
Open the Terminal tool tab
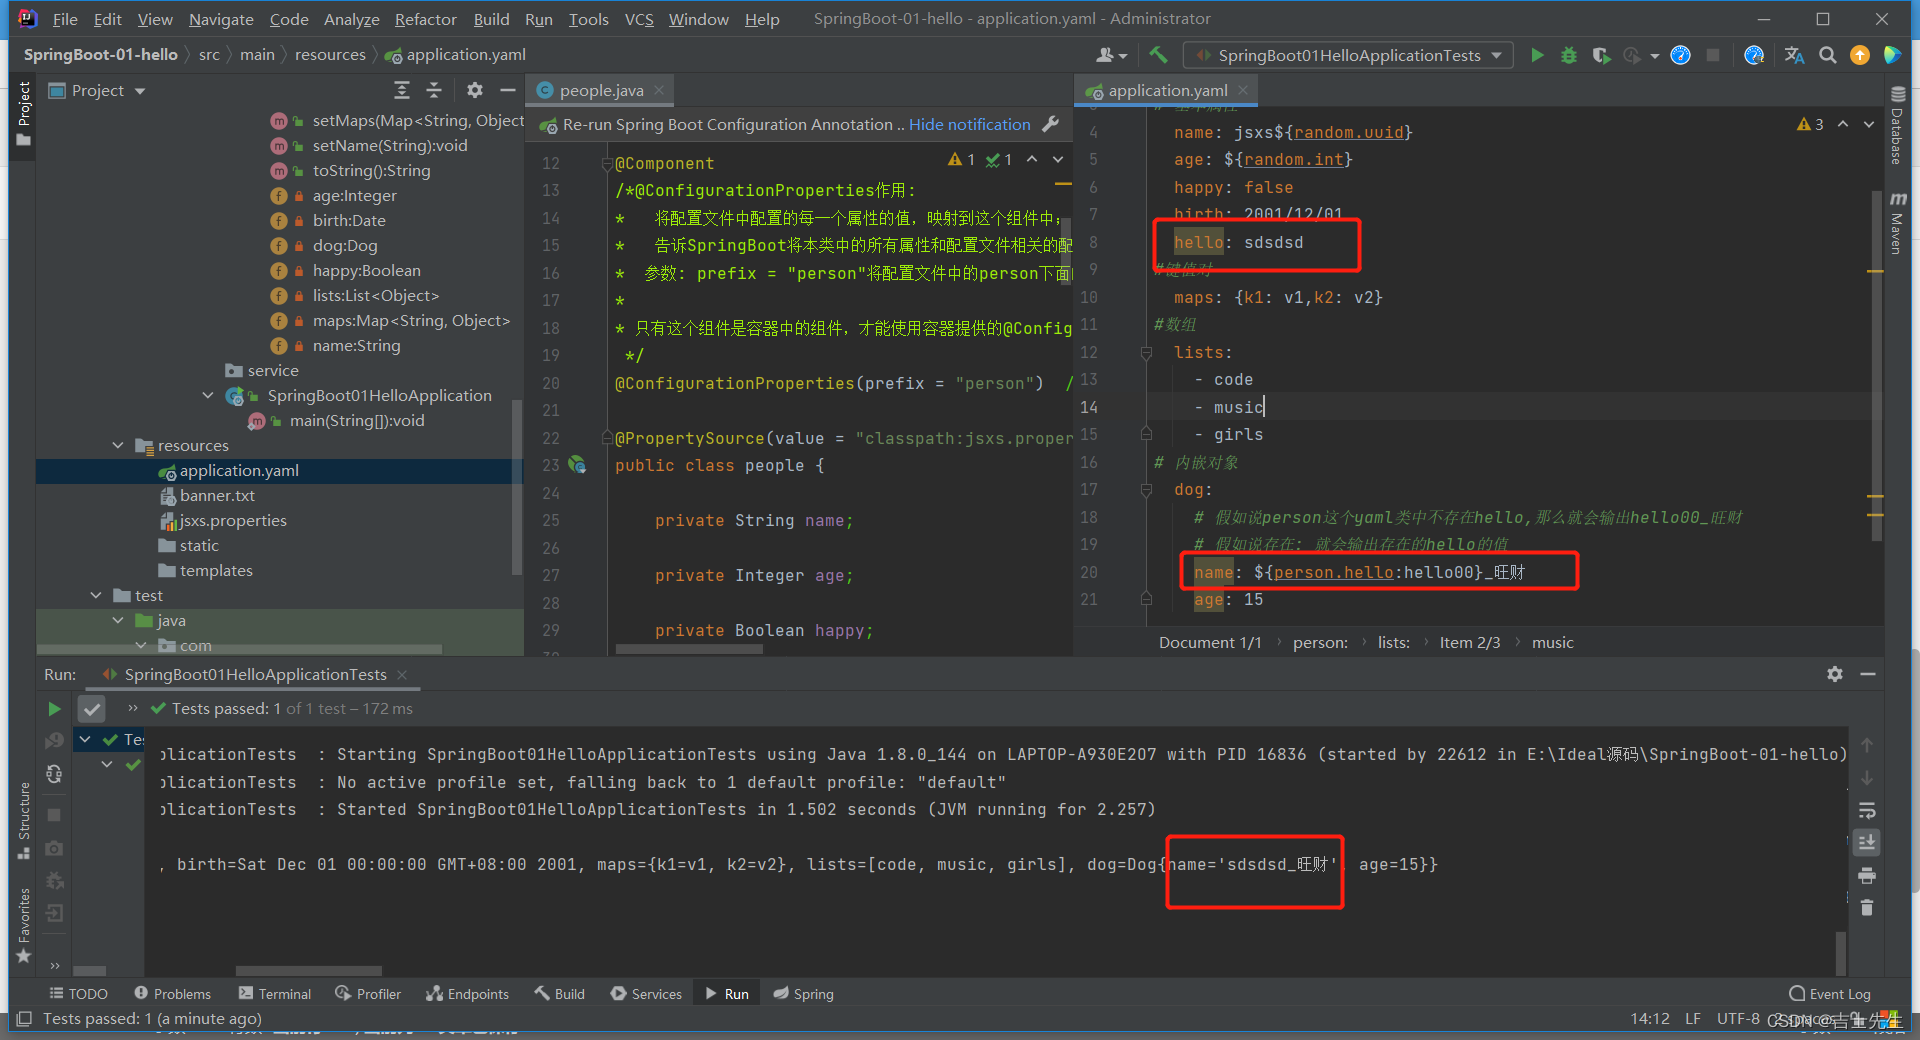point(275,993)
